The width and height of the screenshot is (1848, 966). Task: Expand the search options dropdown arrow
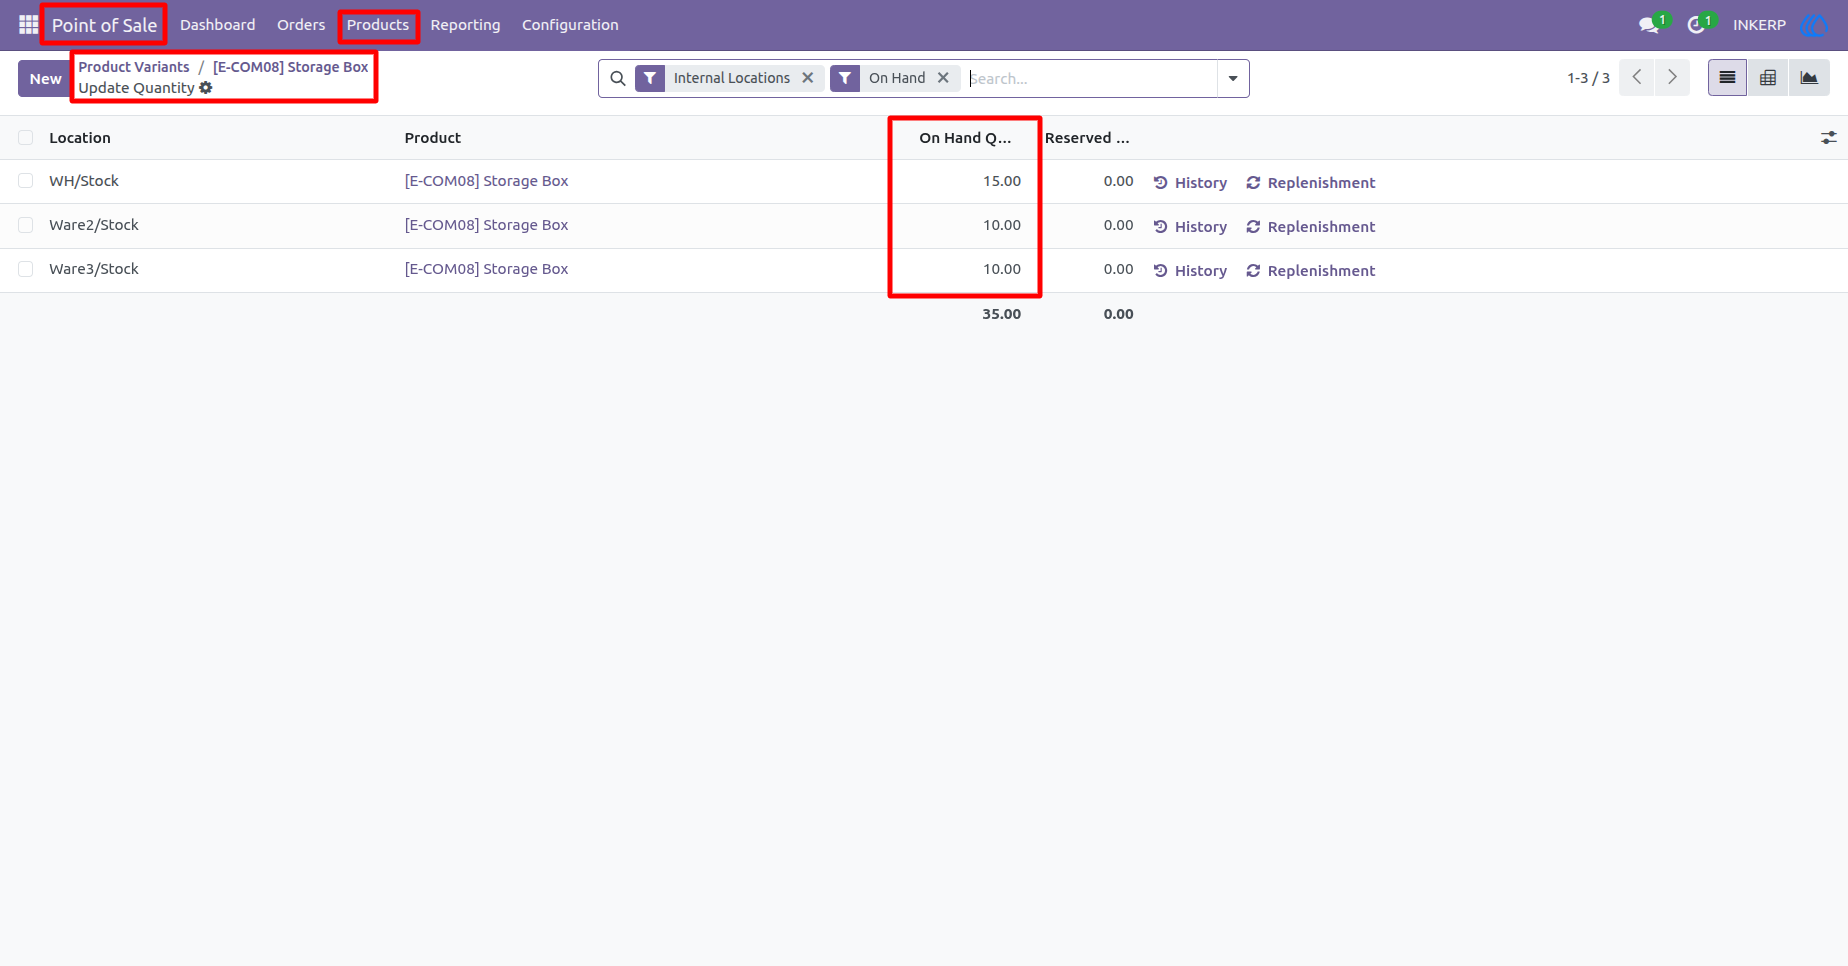click(x=1233, y=78)
